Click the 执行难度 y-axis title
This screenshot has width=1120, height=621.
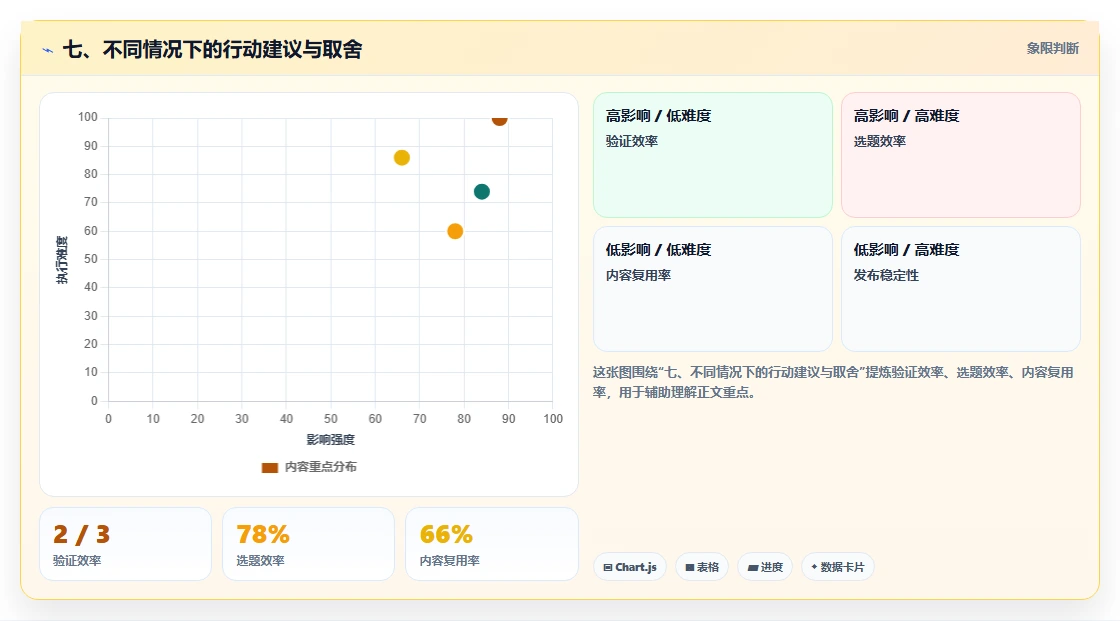click(x=62, y=259)
